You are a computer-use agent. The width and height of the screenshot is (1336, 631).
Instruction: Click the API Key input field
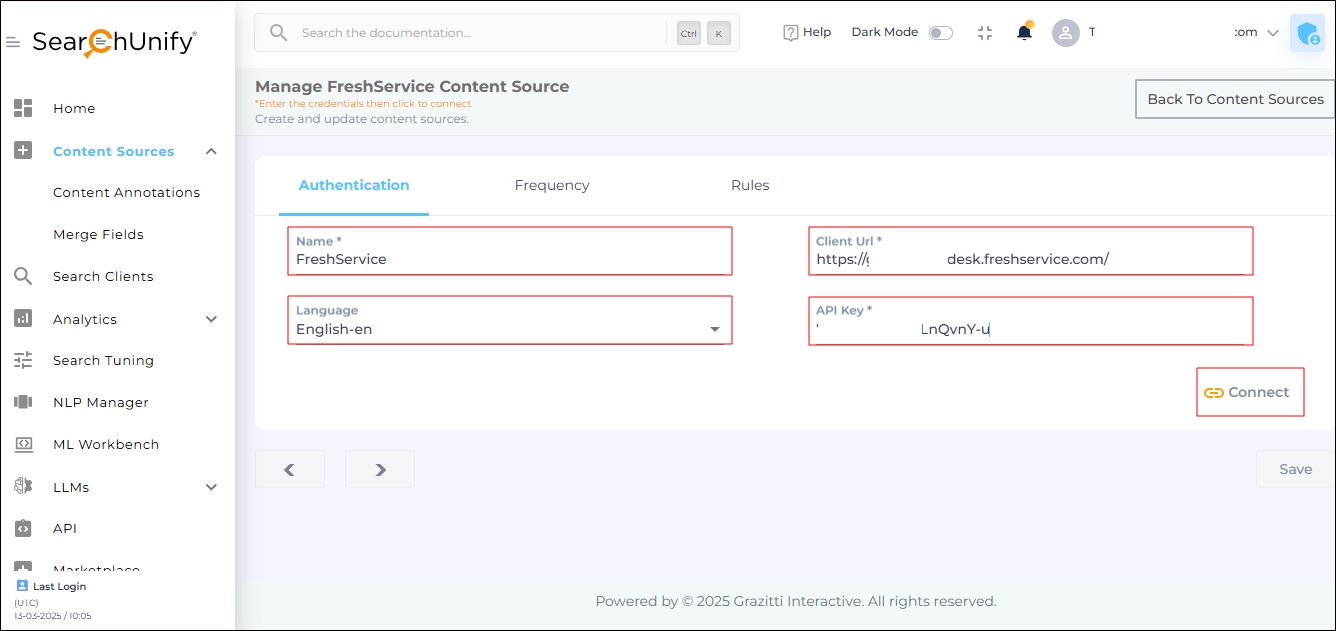coord(1030,329)
